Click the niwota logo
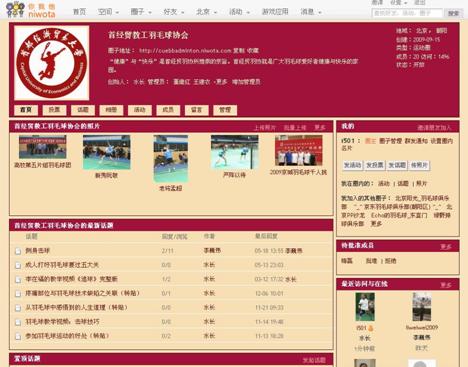 click(31, 10)
